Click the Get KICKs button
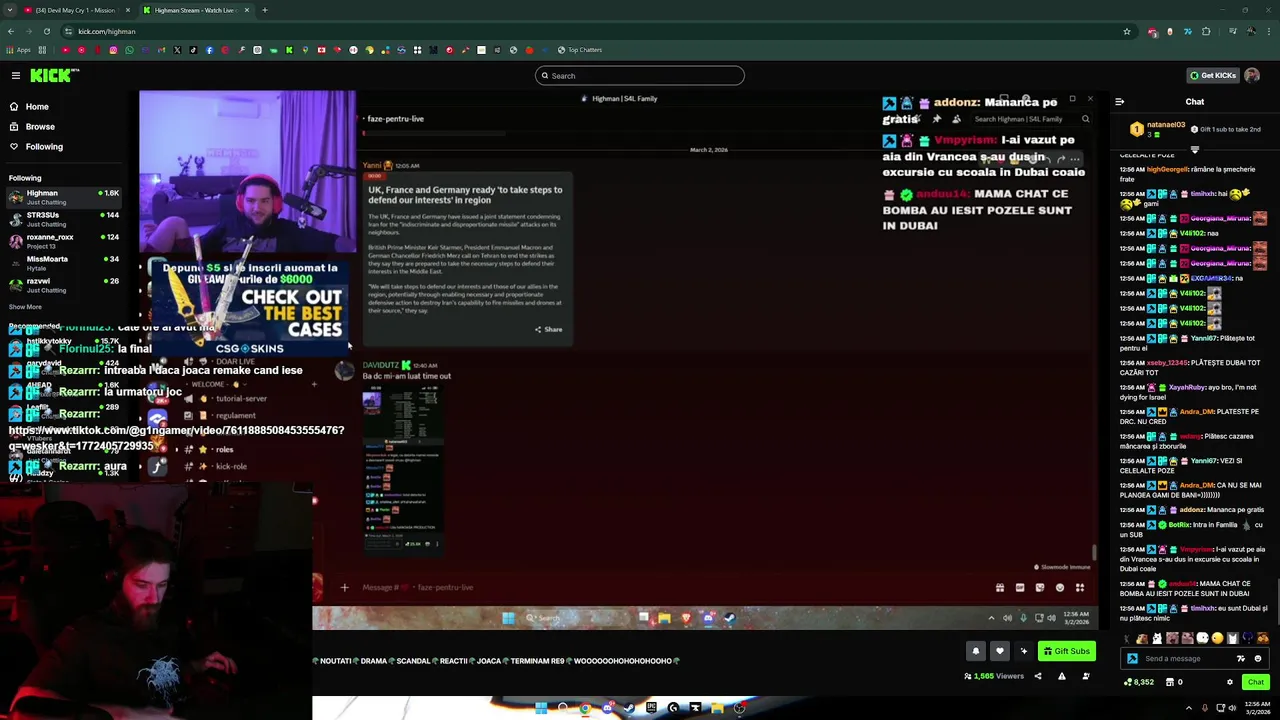 click(x=1212, y=75)
